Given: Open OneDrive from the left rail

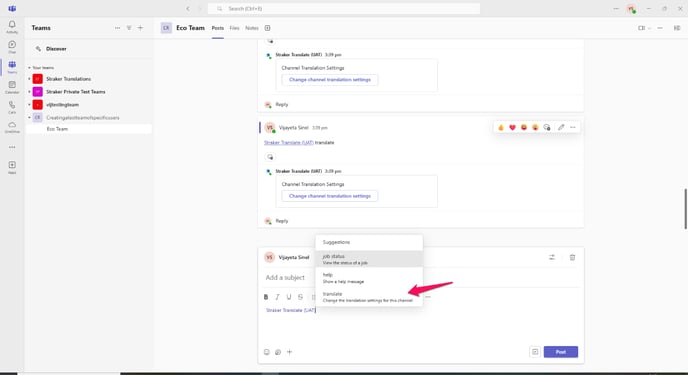Looking at the screenshot, I should [12, 127].
